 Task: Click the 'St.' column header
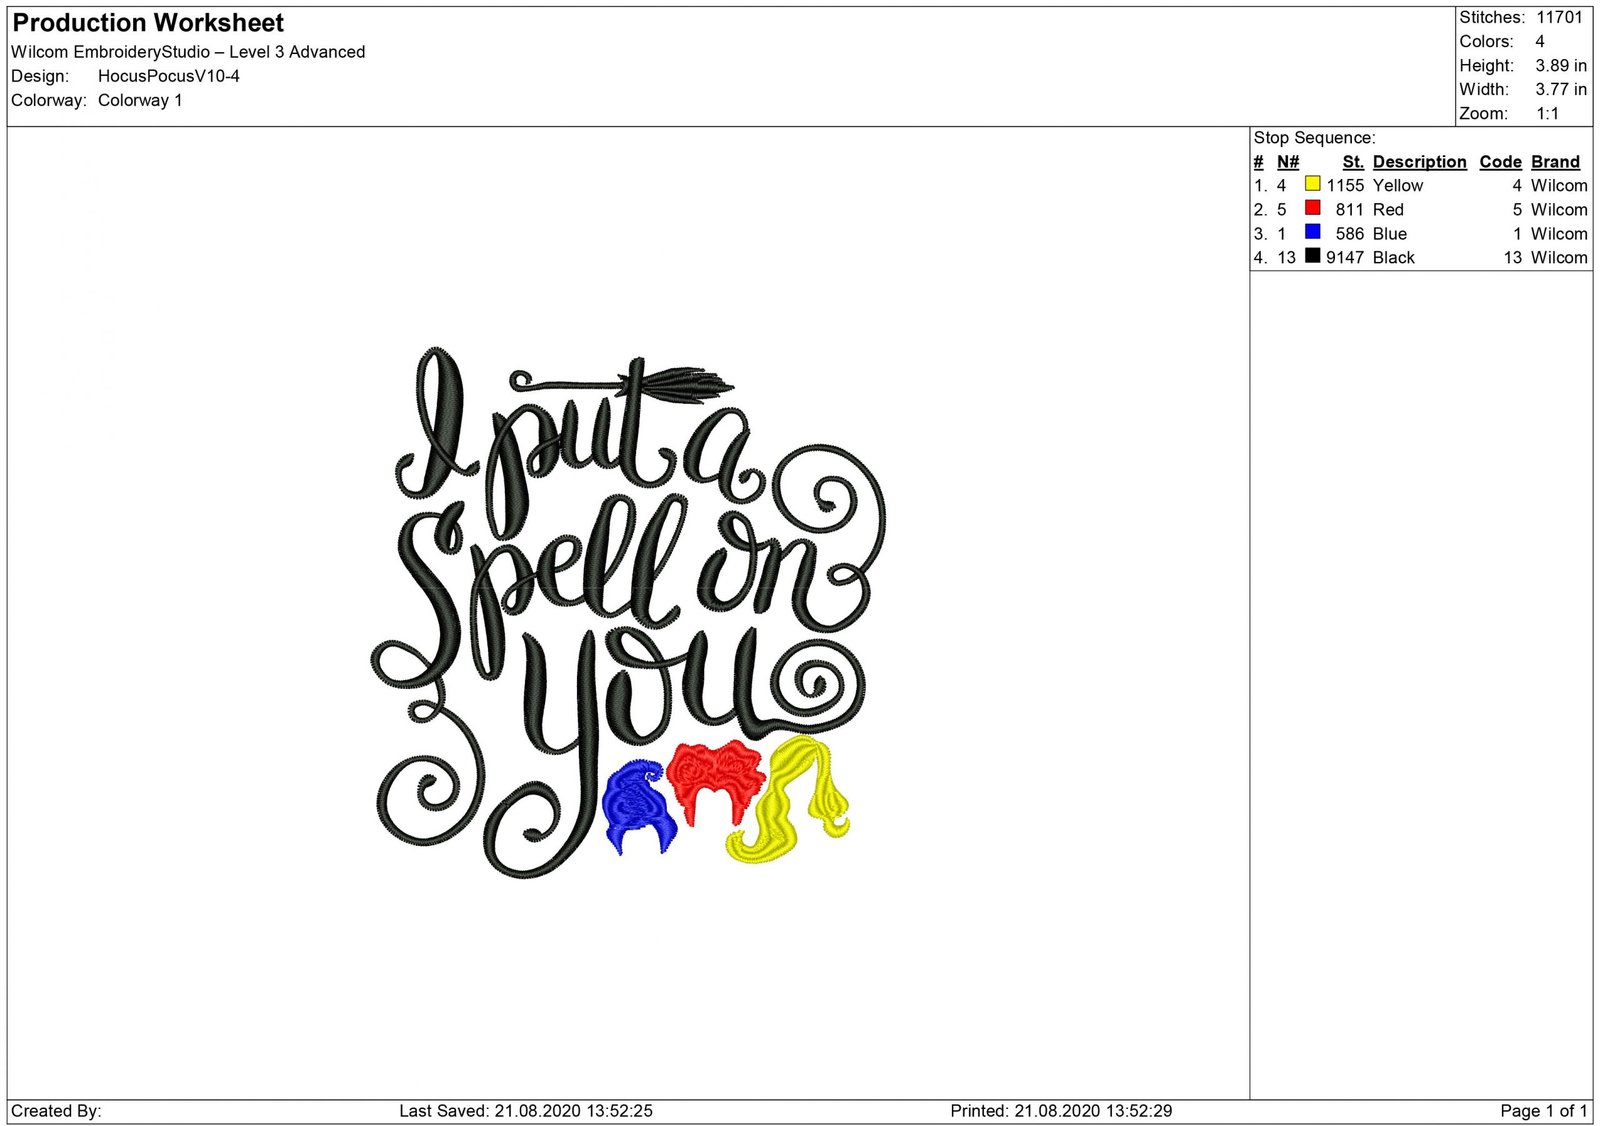coord(1353,162)
